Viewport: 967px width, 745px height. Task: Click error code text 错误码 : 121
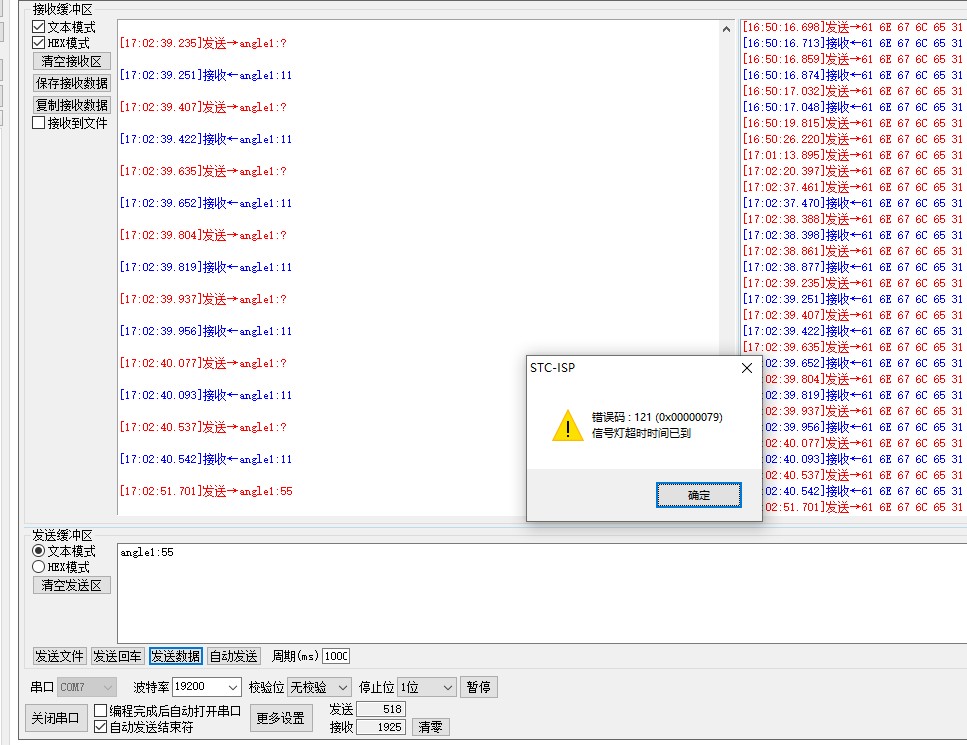click(x=657, y=417)
